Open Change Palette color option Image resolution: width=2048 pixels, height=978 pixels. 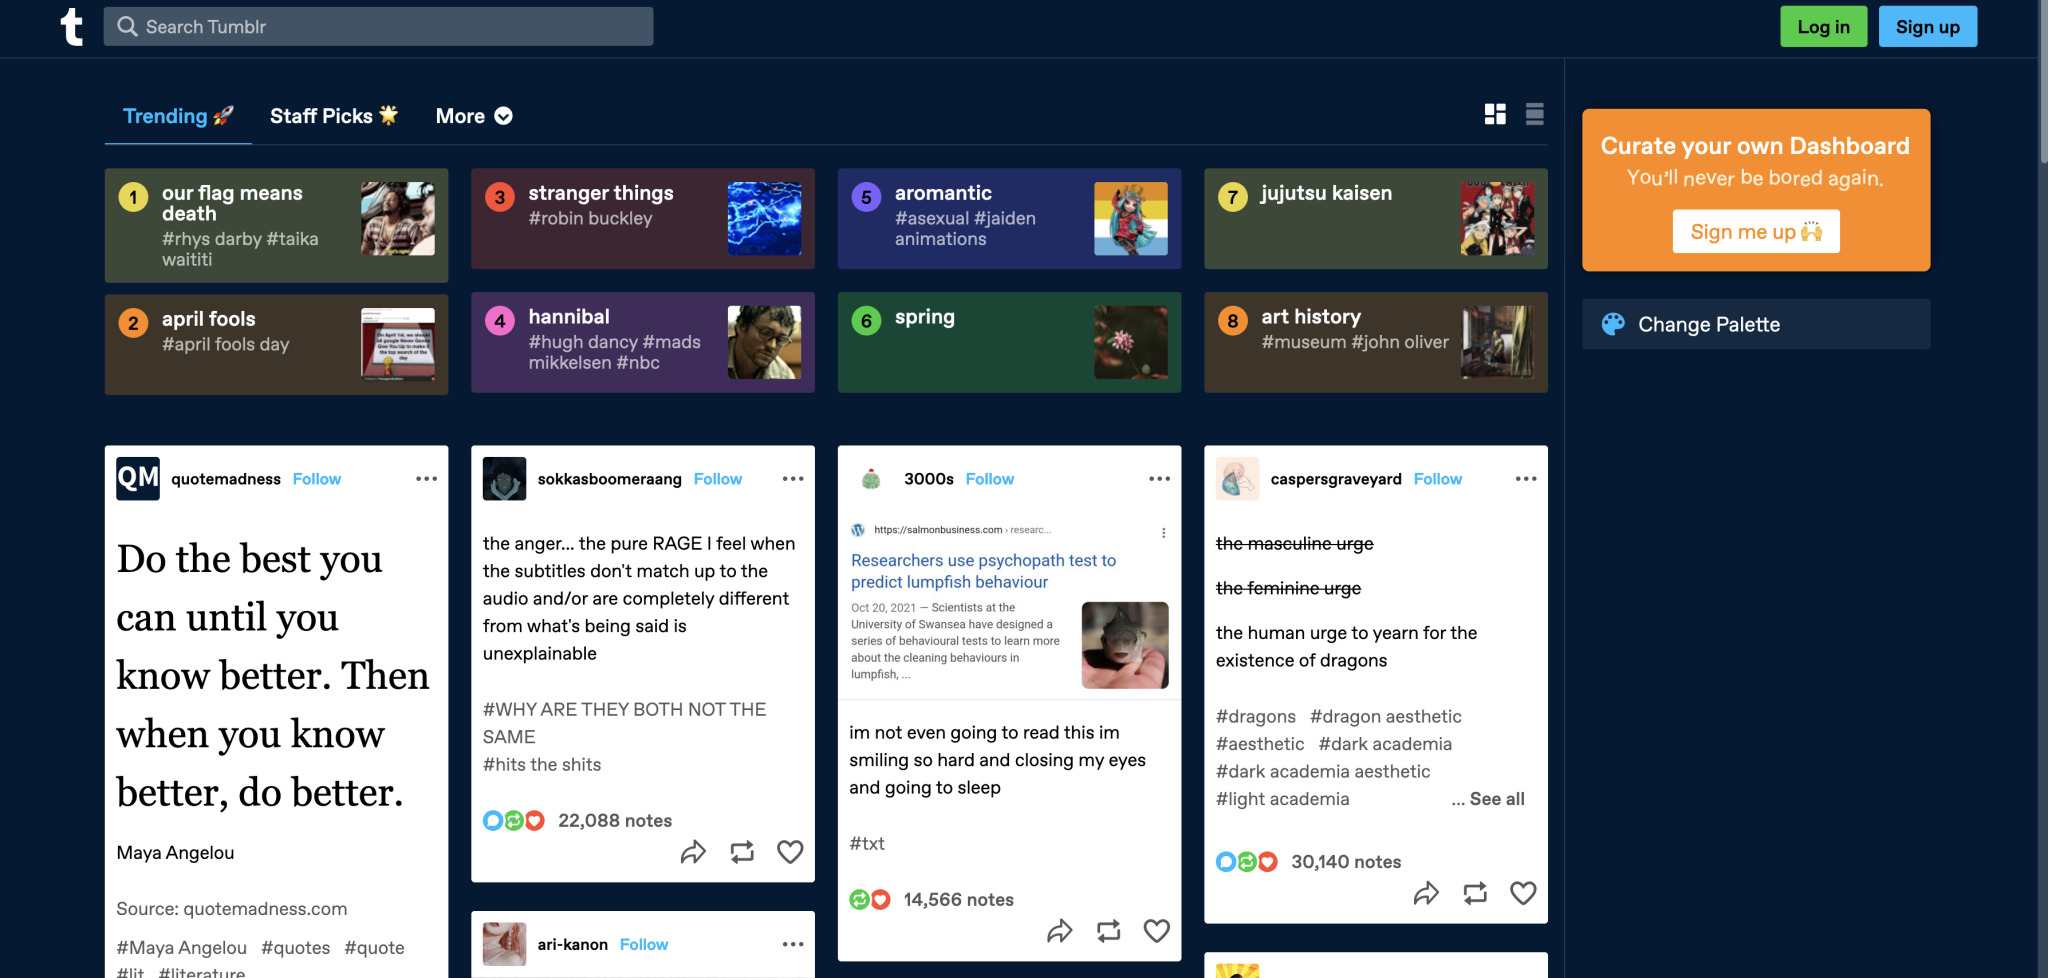click(x=1756, y=324)
